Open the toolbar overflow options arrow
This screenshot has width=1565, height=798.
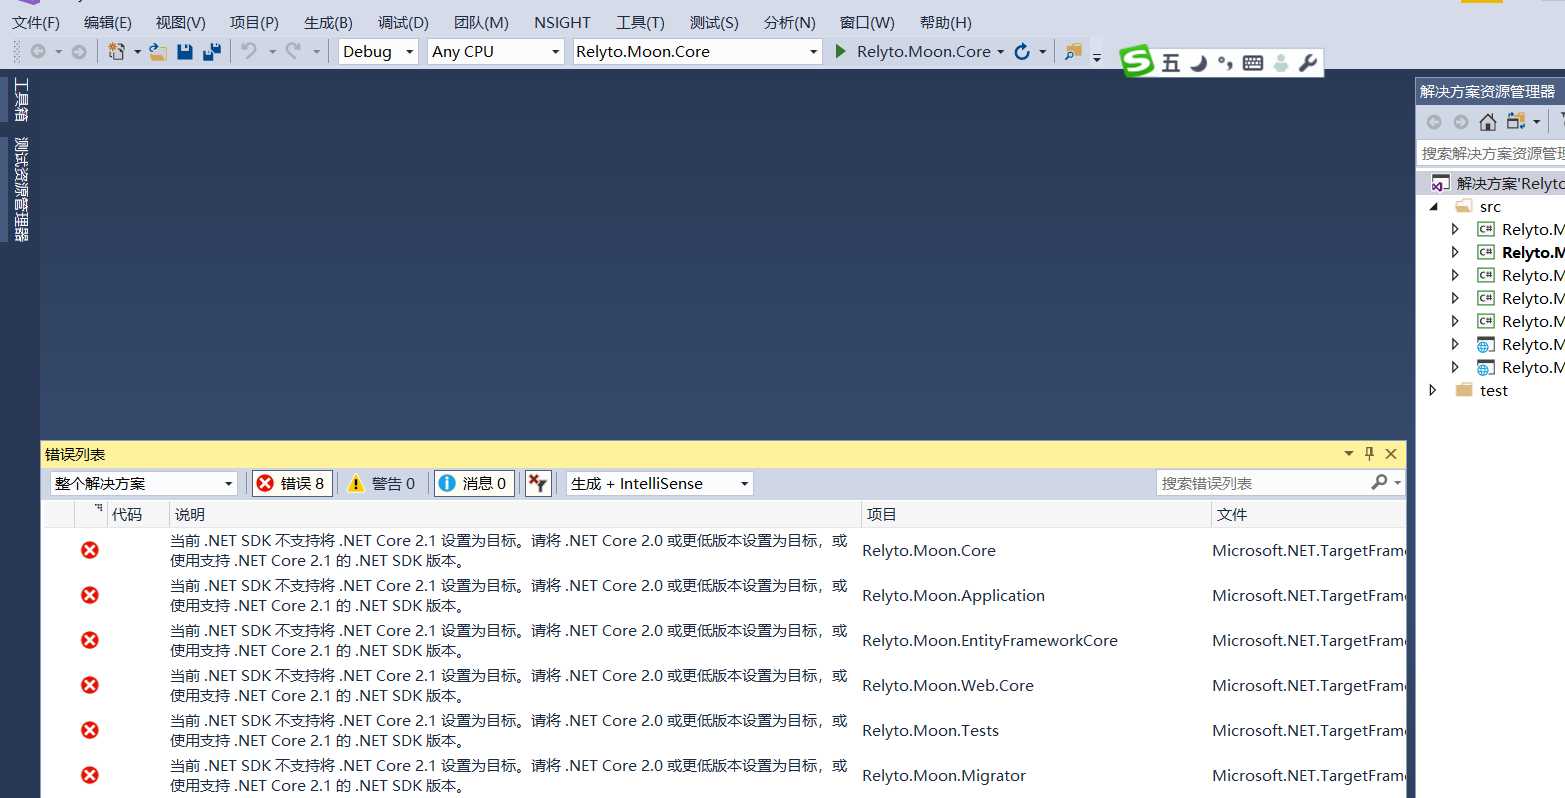[1097, 57]
